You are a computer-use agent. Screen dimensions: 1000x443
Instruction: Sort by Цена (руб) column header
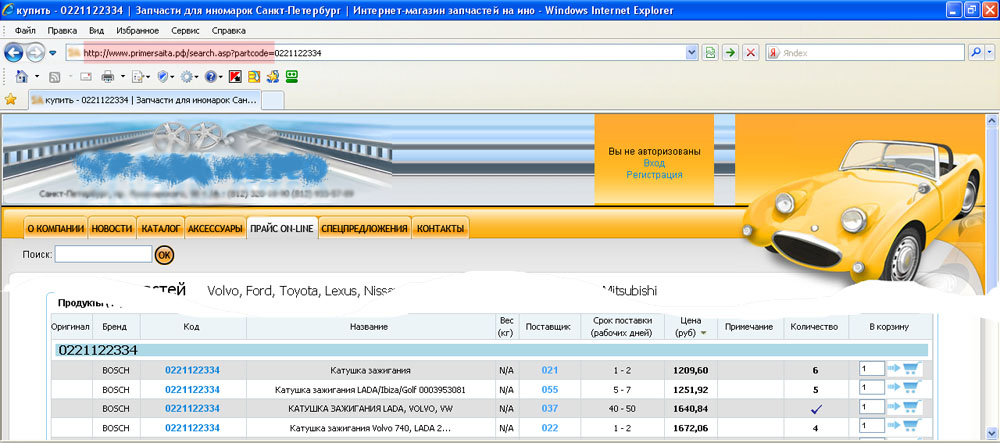pos(691,326)
